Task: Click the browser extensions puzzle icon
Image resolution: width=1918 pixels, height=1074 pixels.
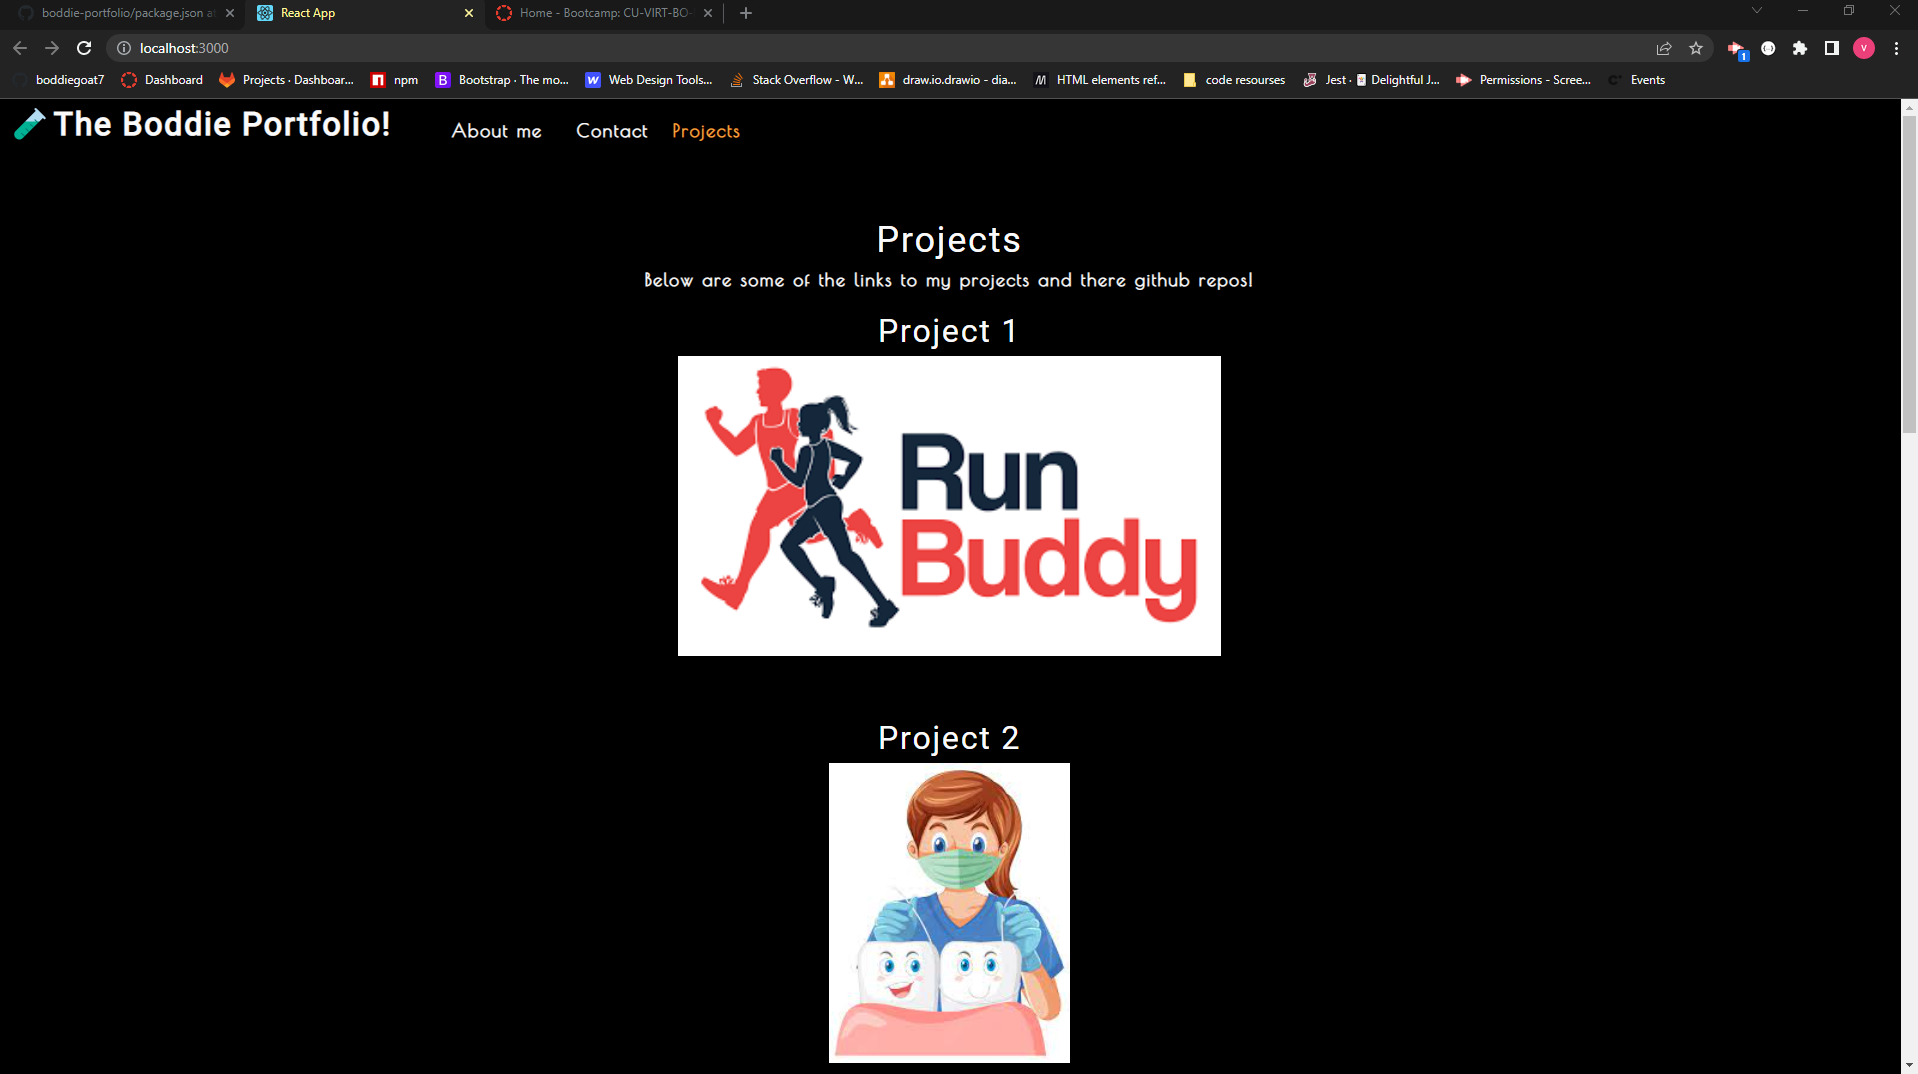Action: pos(1800,48)
